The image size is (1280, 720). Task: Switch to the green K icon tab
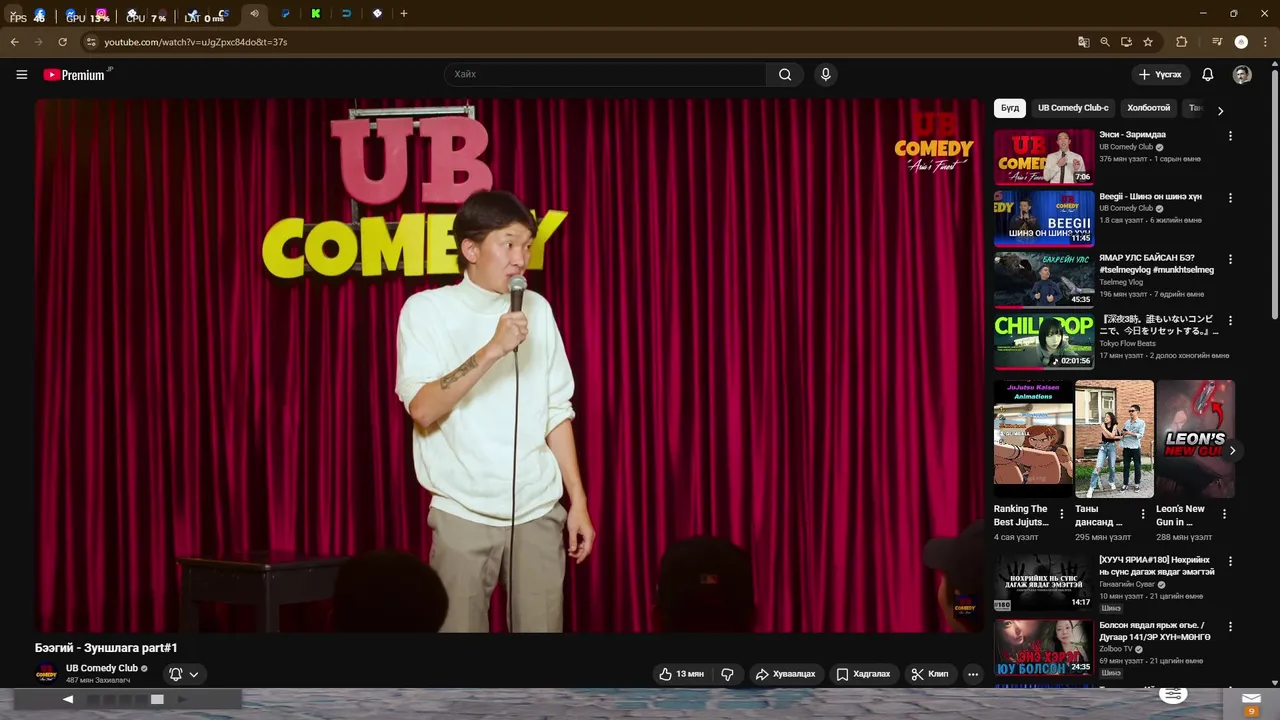(316, 14)
